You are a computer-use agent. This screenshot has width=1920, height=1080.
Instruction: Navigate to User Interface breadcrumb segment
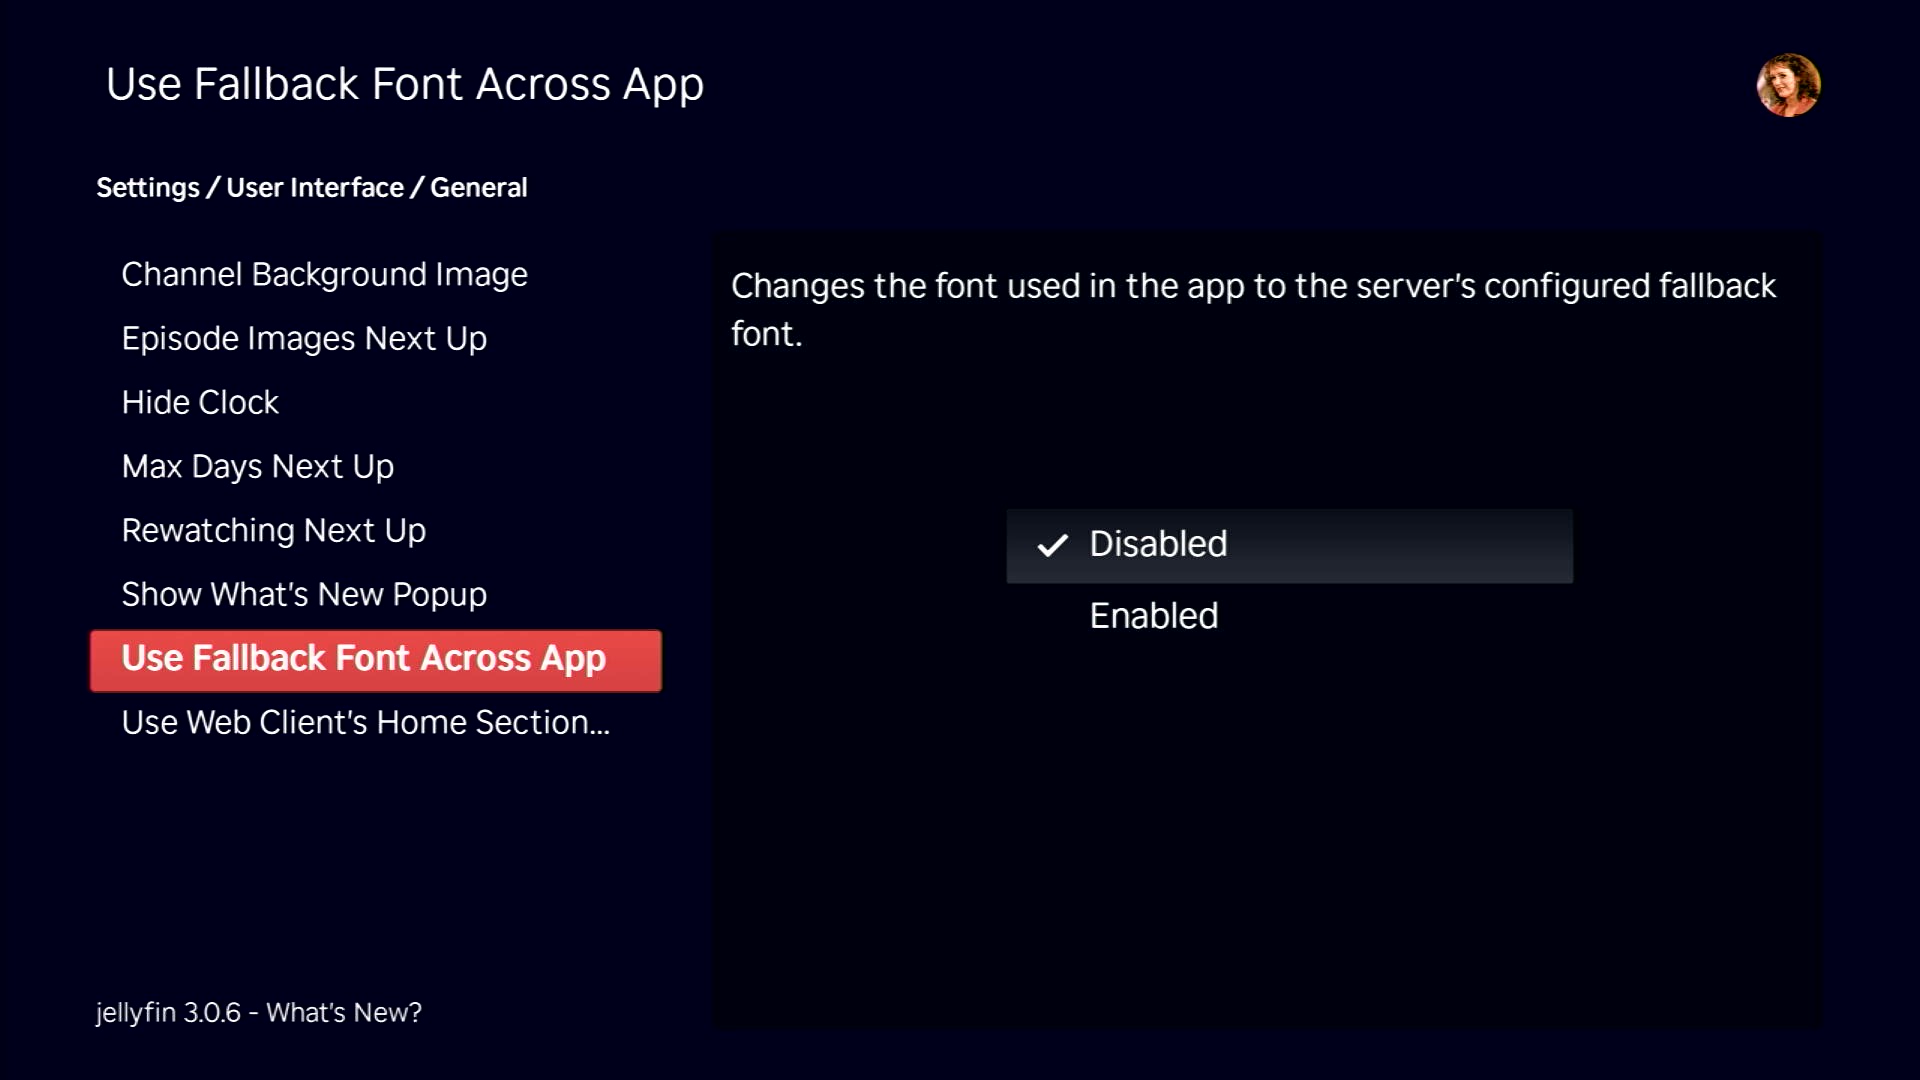point(315,188)
